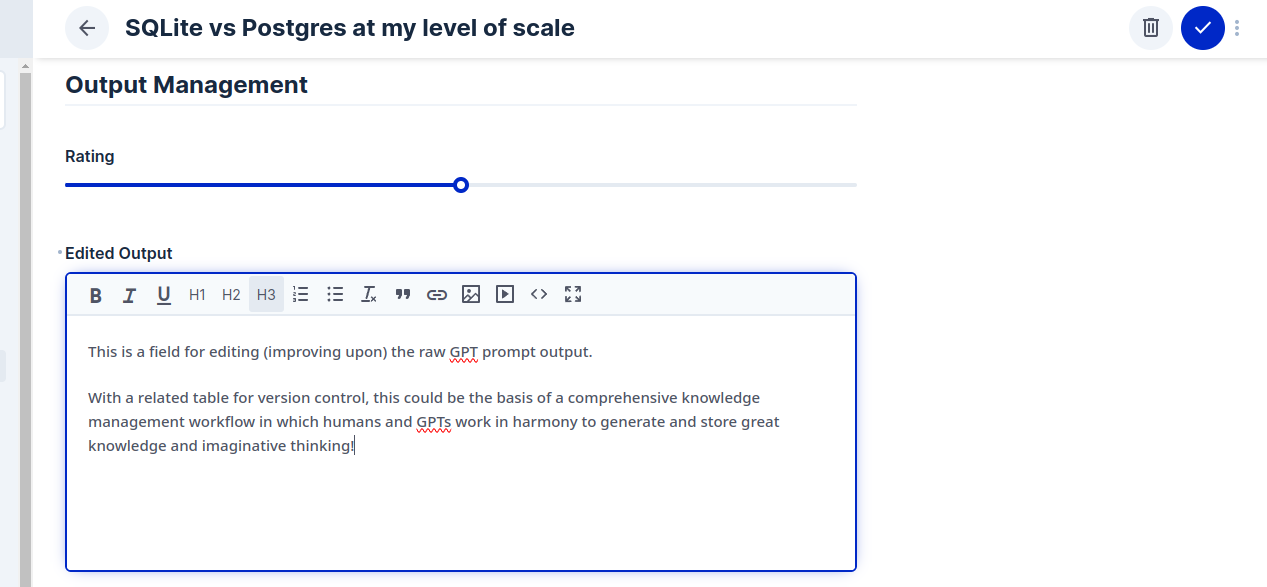Expand the editor to fullscreen

[573, 295]
